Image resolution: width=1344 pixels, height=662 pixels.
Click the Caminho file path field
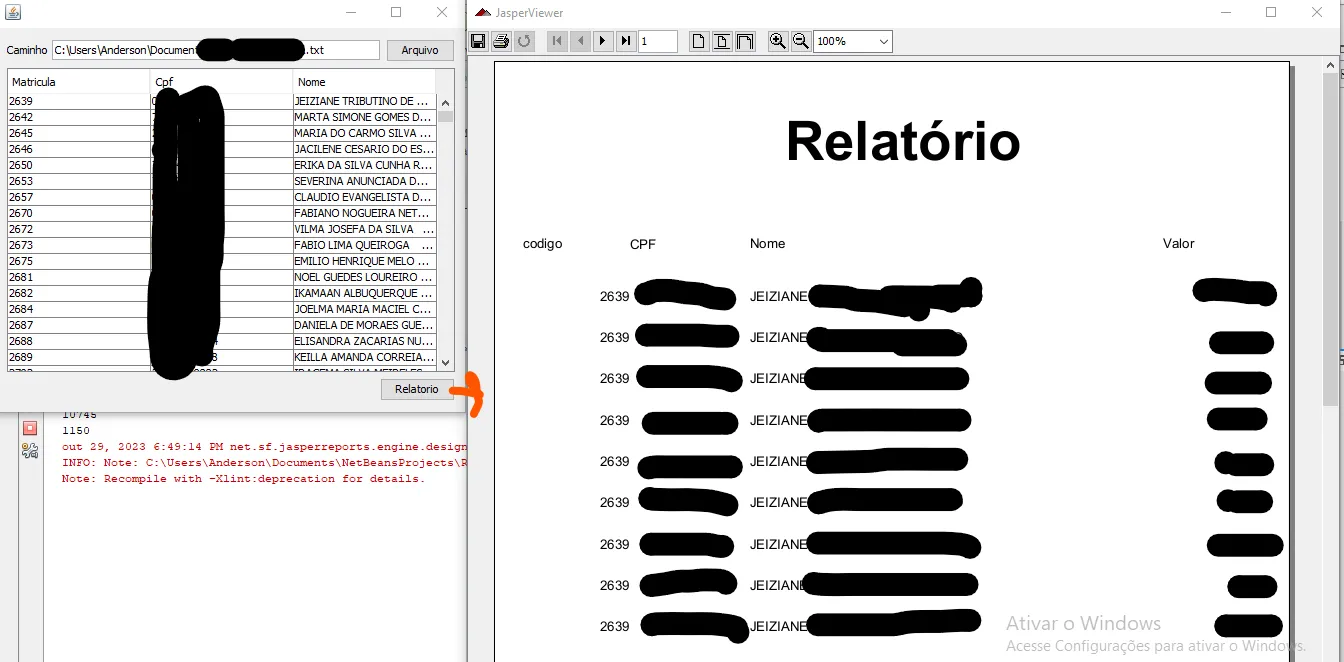(216, 50)
